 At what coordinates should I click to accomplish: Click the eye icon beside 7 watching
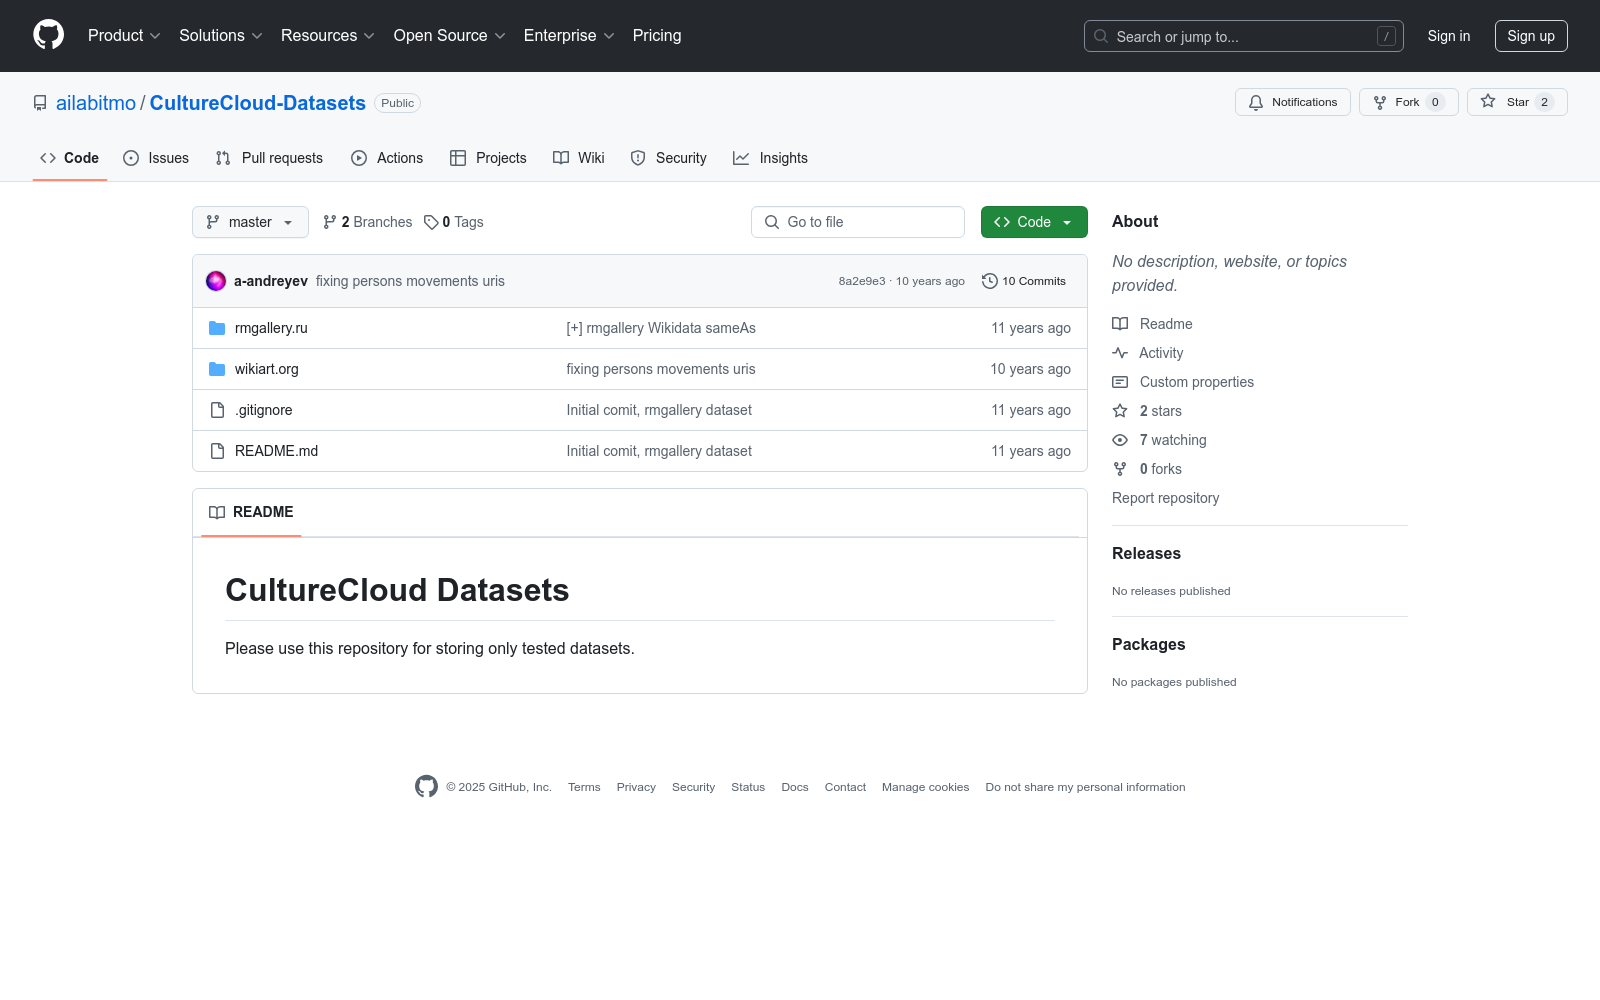pos(1120,440)
